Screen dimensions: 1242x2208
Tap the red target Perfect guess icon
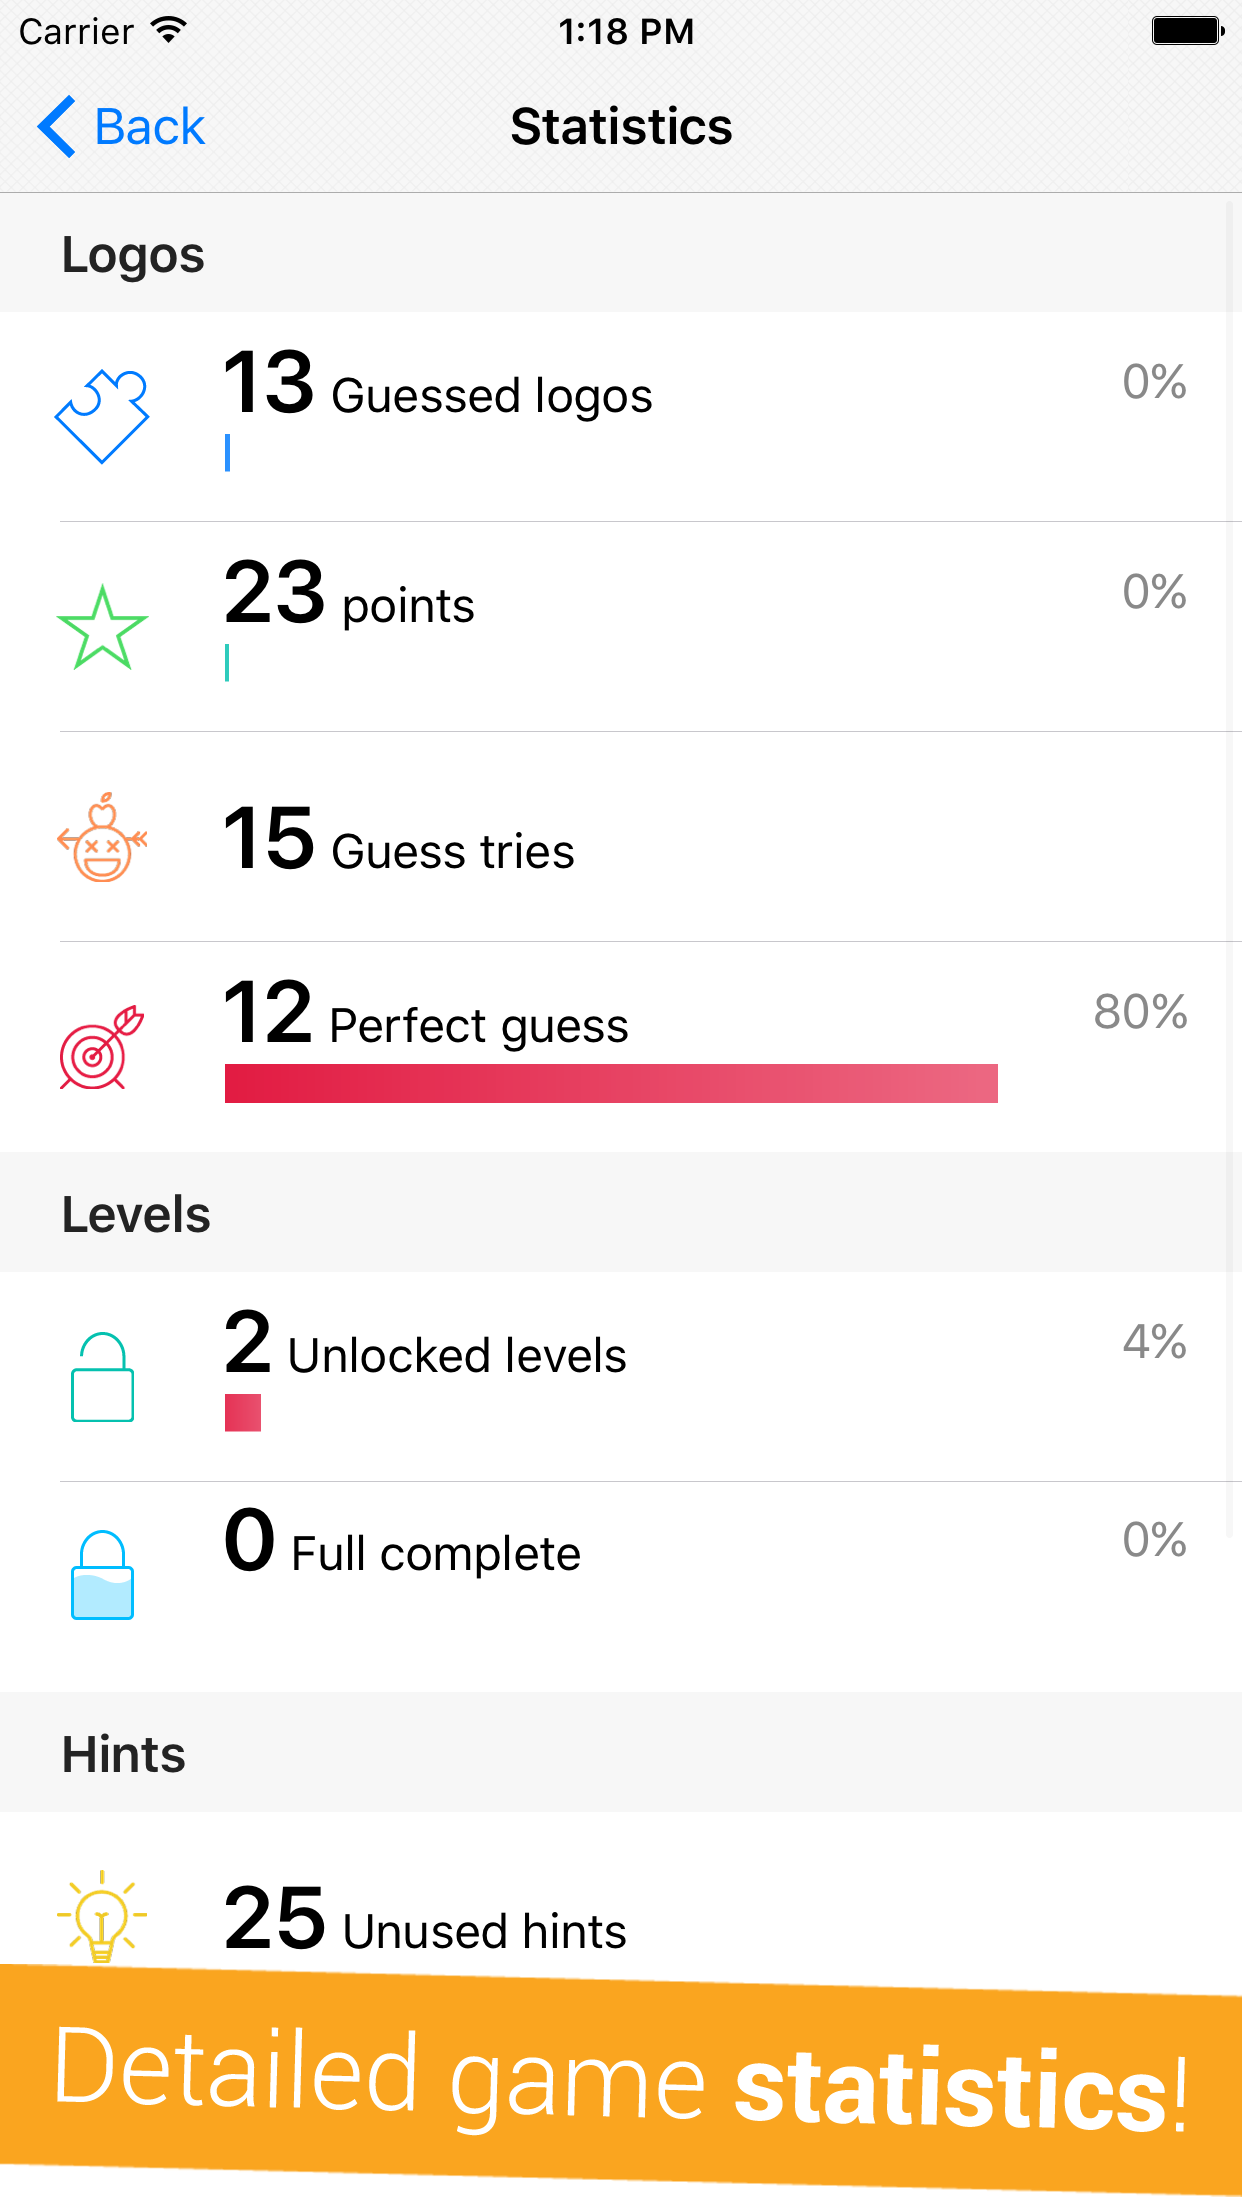(102, 1047)
